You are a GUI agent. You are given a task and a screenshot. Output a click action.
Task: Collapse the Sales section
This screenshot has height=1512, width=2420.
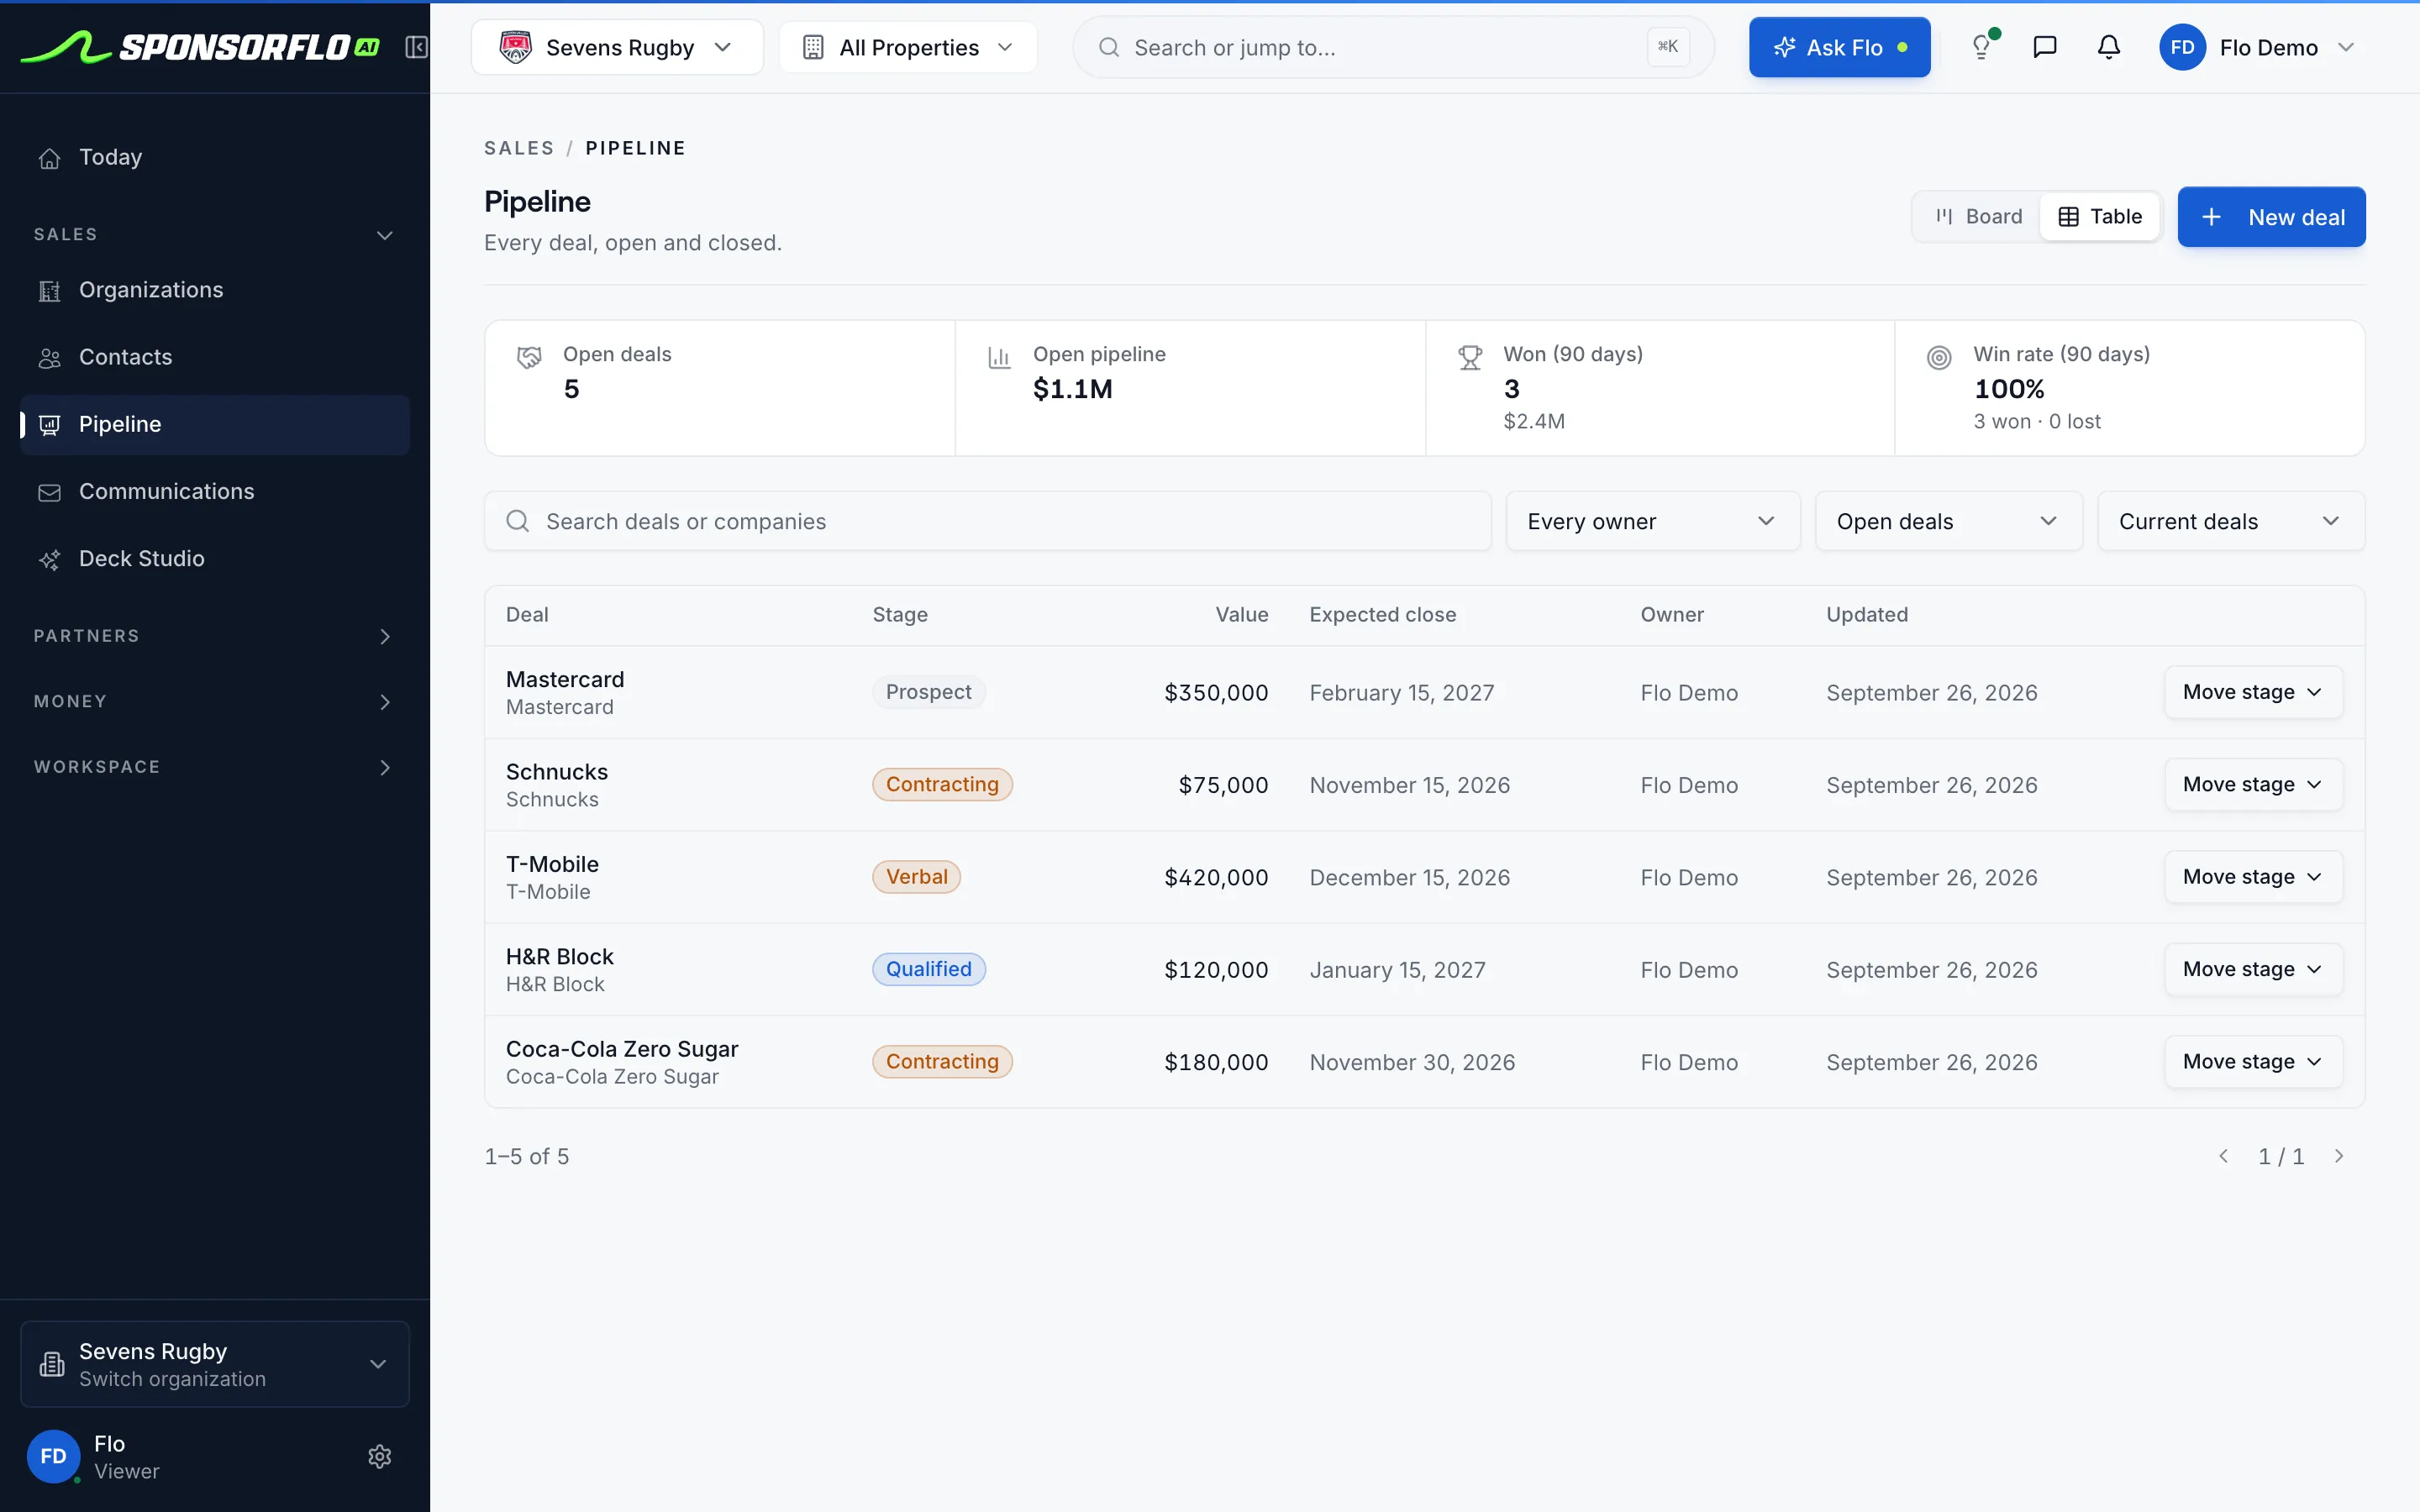214,234
